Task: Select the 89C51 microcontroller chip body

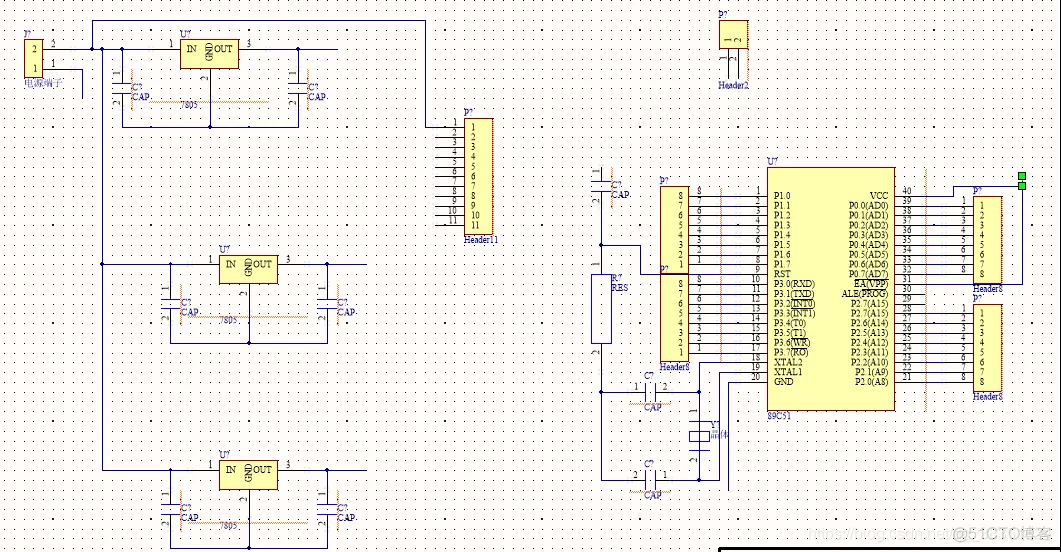Action: coord(830,289)
